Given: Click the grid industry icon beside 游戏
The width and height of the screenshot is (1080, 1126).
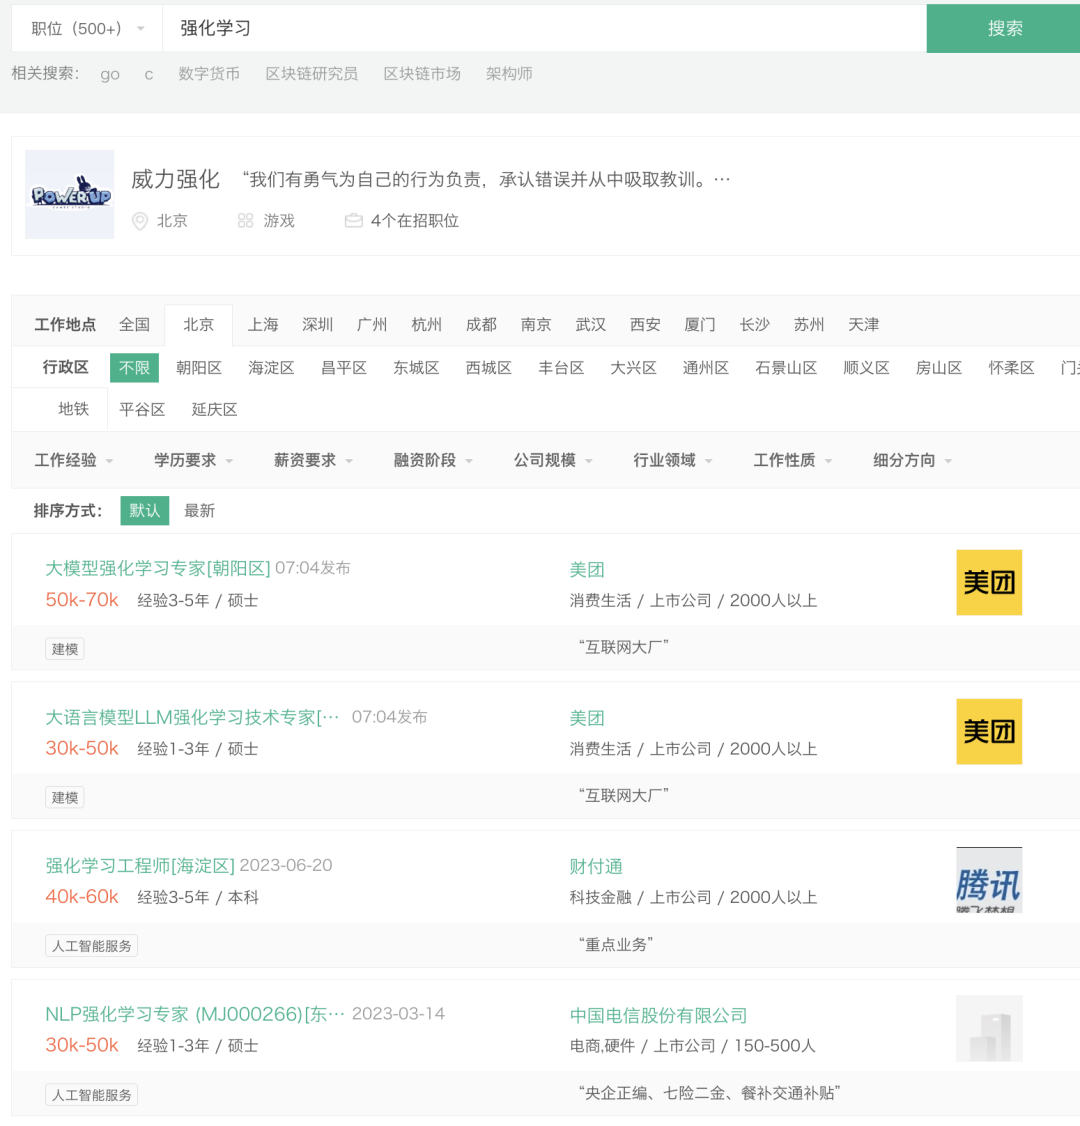Looking at the screenshot, I should [246, 220].
